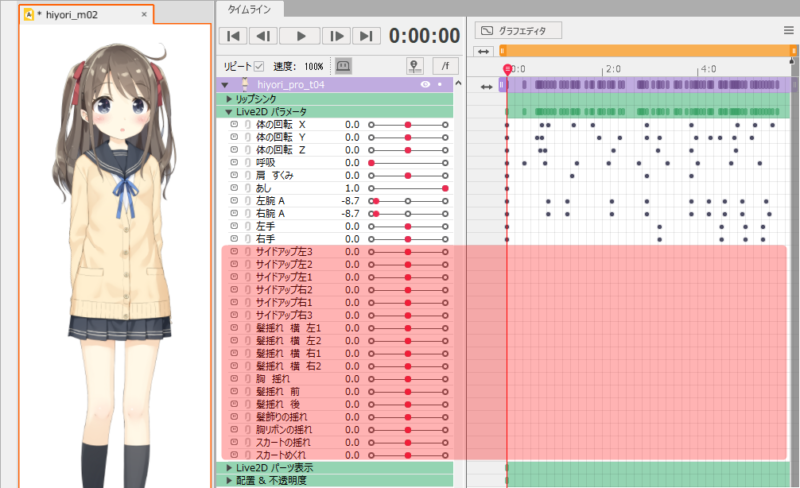This screenshot has width=800, height=488.
Task: Toggle eye visibility of the hiyori_pro_t04 track
Action: pyautogui.click(x=425, y=85)
